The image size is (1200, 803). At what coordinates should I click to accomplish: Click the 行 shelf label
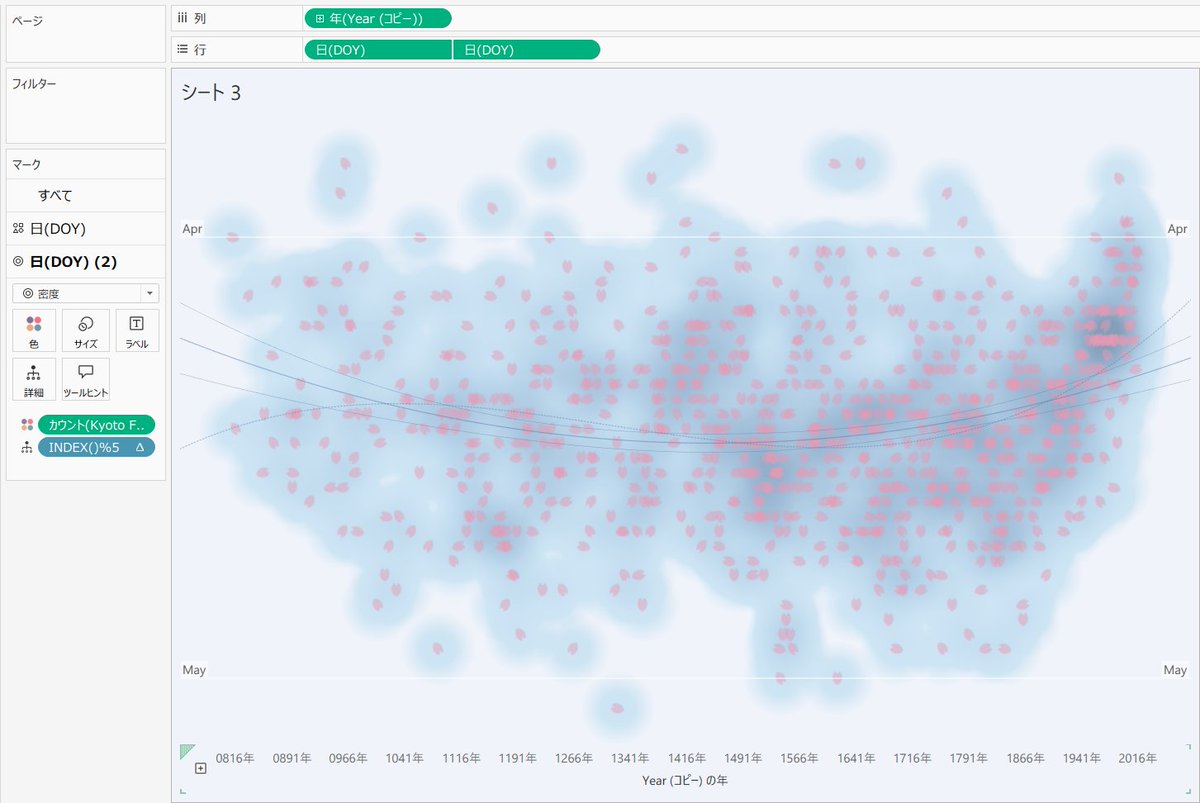tap(201, 49)
